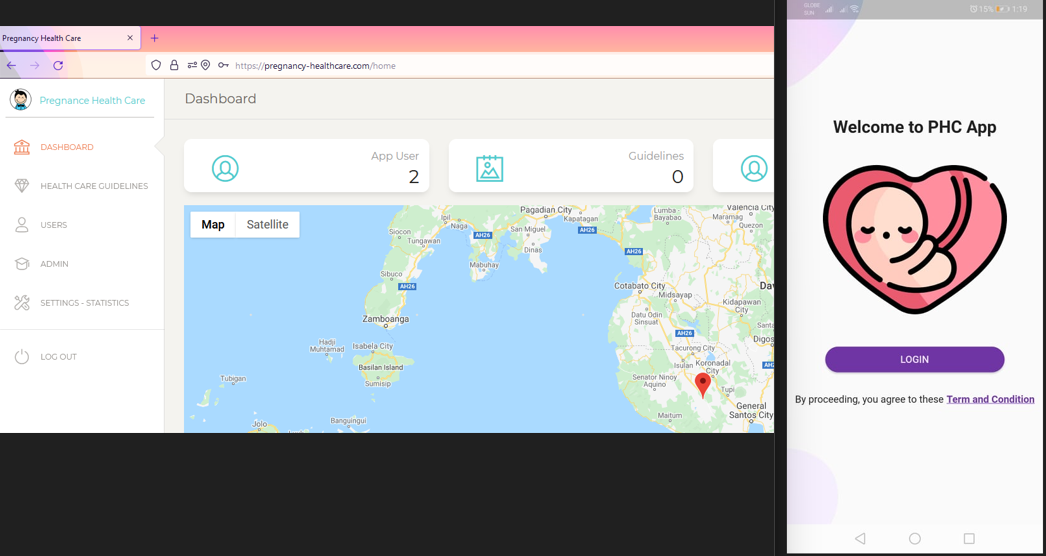
Task: Click the third card's profile icon
Action: [x=754, y=168]
